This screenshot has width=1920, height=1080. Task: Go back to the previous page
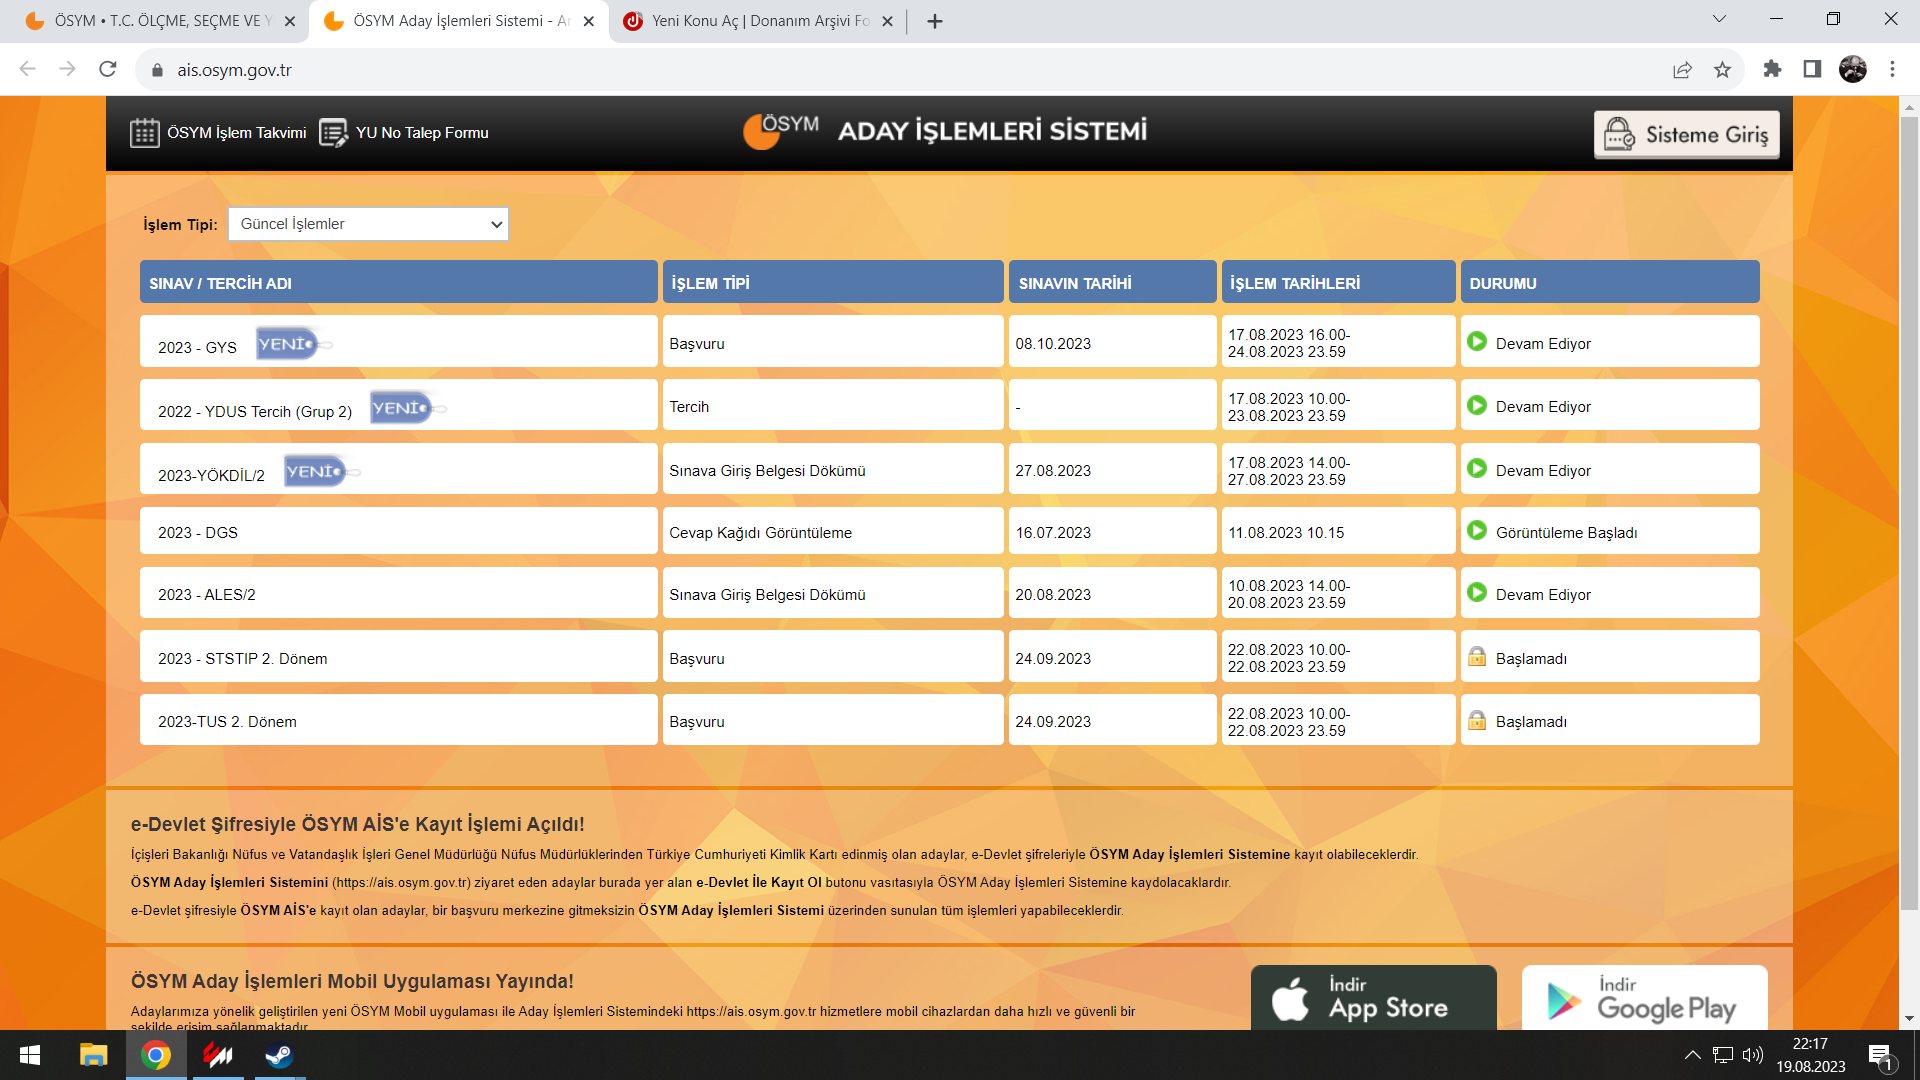tap(27, 69)
